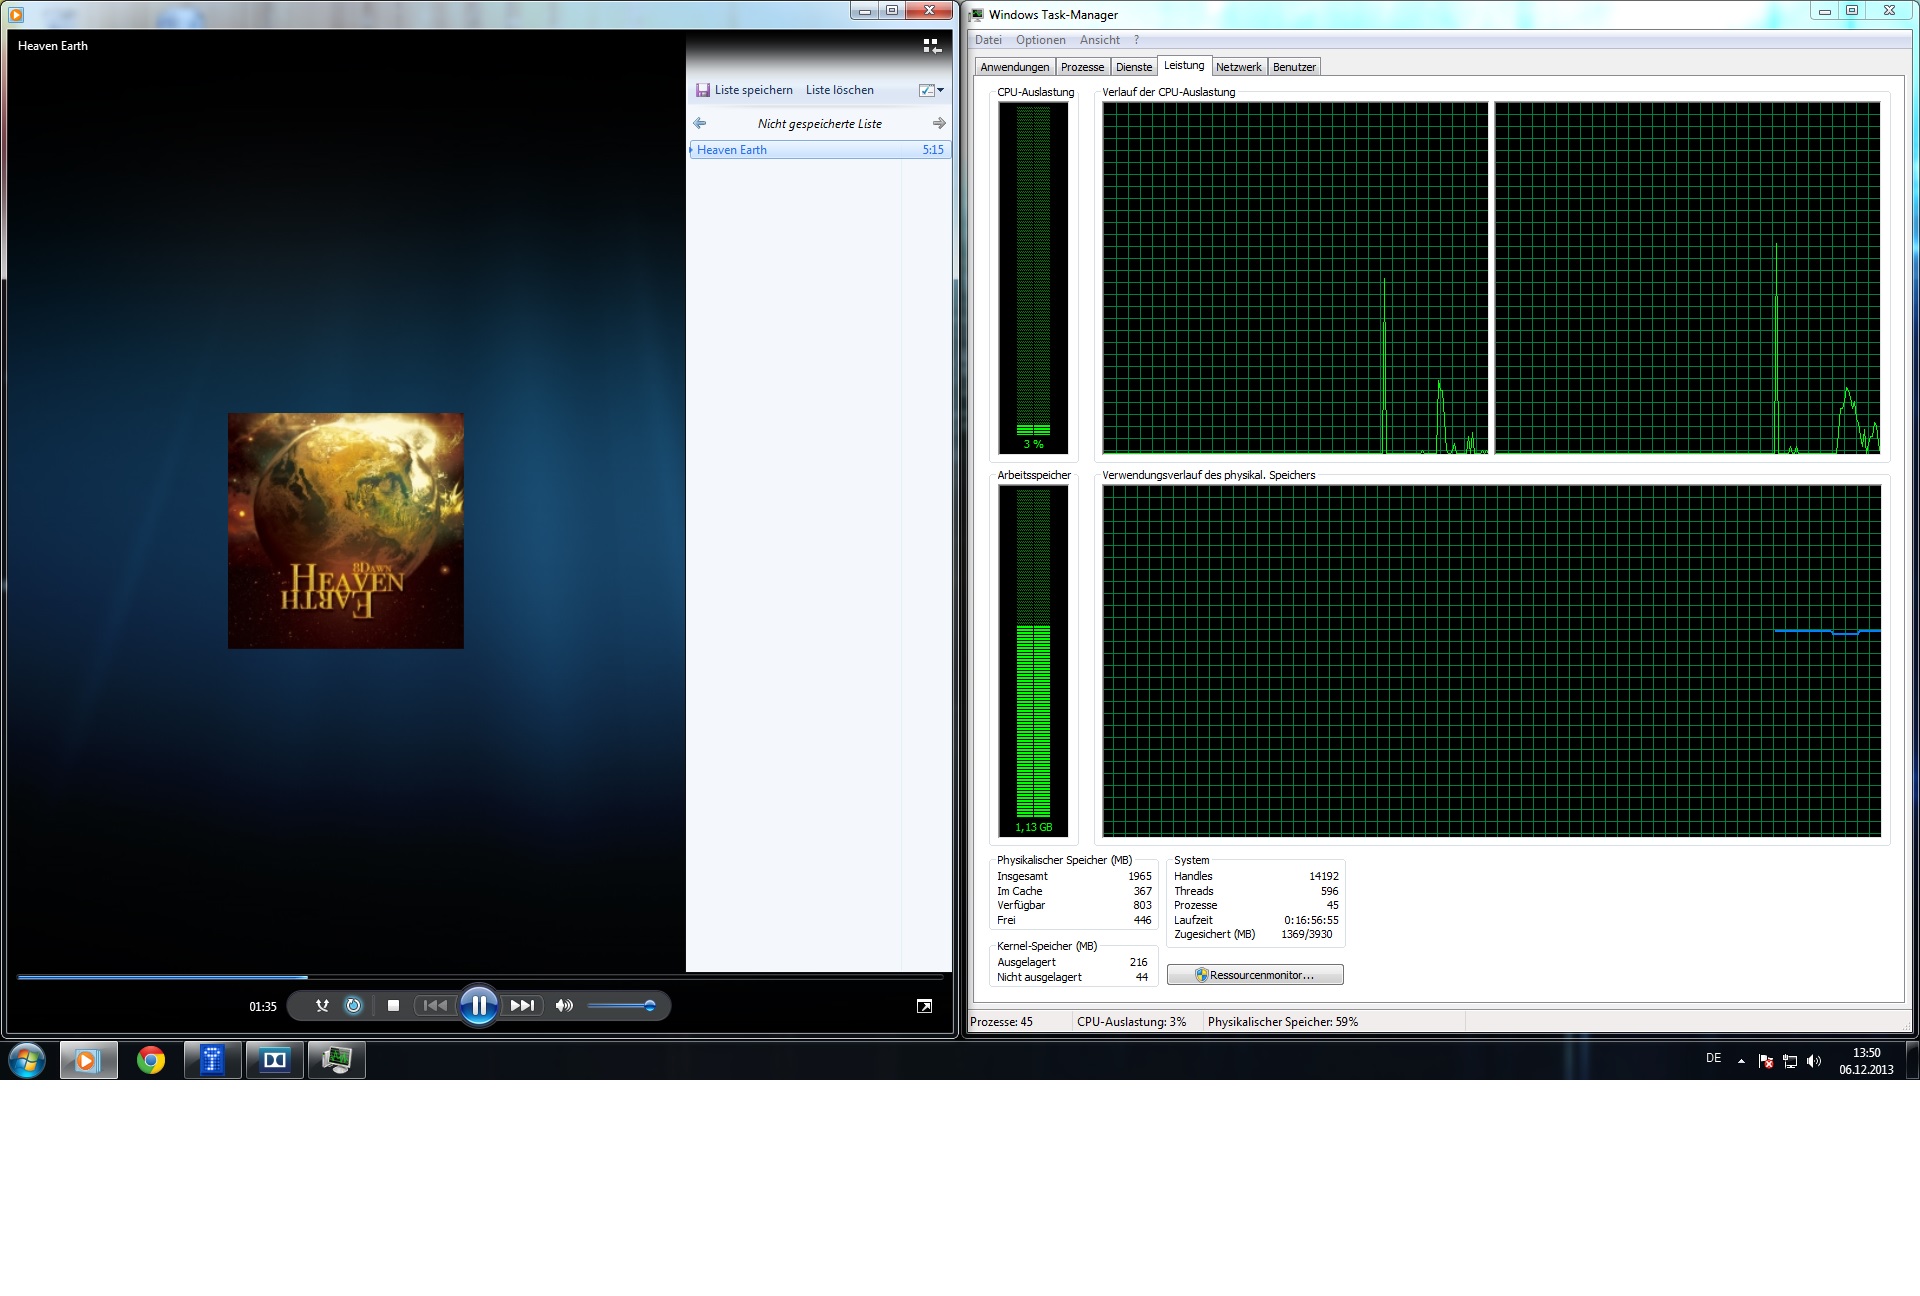Switch to the Prozesse tab
Image resolution: width=1920 pixels, height=1296 pixels.
pyautogui.click(x=1082, y=67)
